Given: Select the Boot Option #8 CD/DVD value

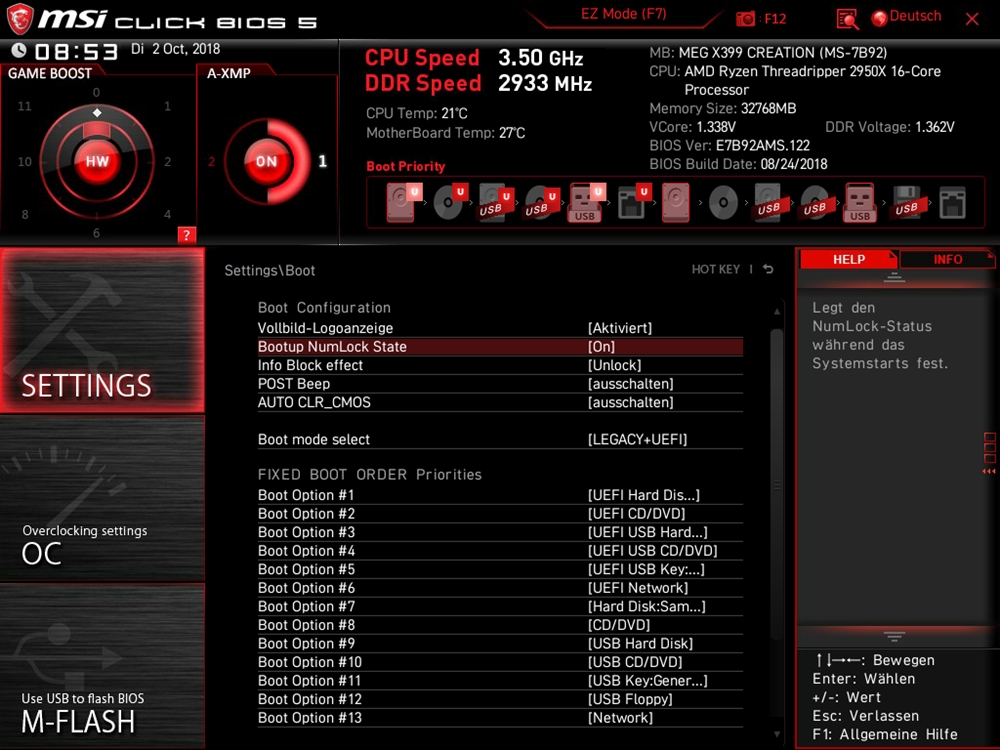Looking at the screenshot, I should pyautogui.click(x=619, y=624).
